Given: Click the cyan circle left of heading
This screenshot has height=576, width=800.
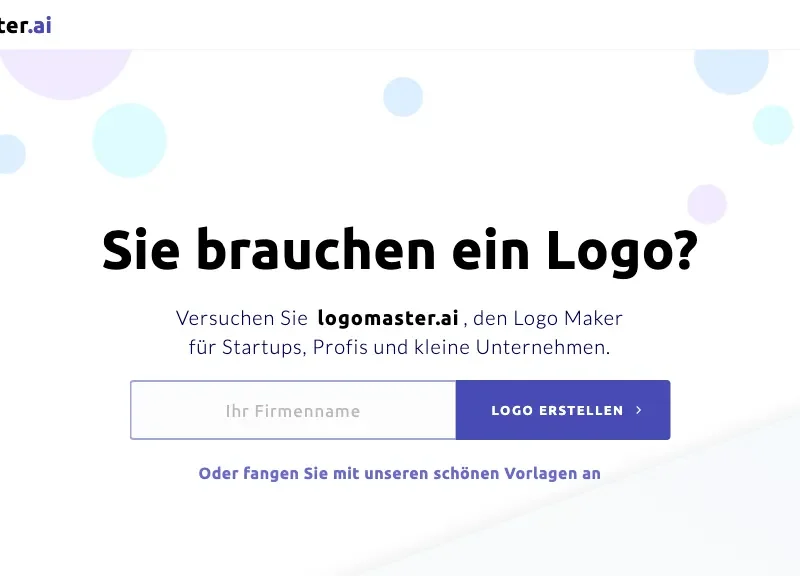Looking at the screenshot, I should tap(130, 140).
